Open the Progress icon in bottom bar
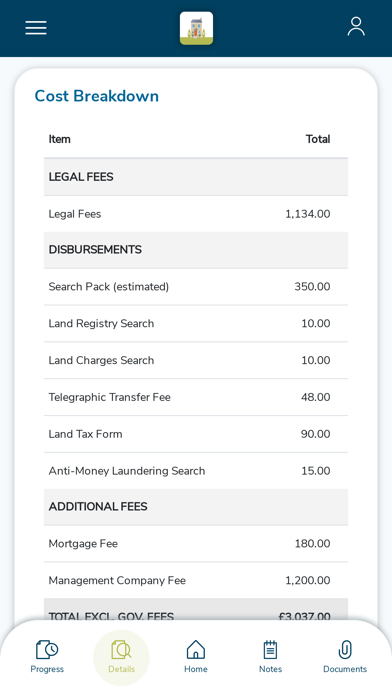Screen dimensions: 392x696 pyautogui.click(x=47, y=650)
